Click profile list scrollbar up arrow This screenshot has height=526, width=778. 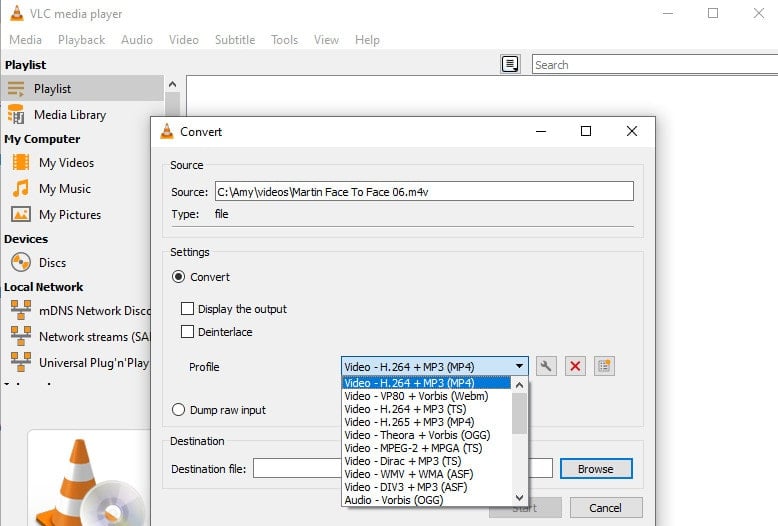(x=519, y=385)
